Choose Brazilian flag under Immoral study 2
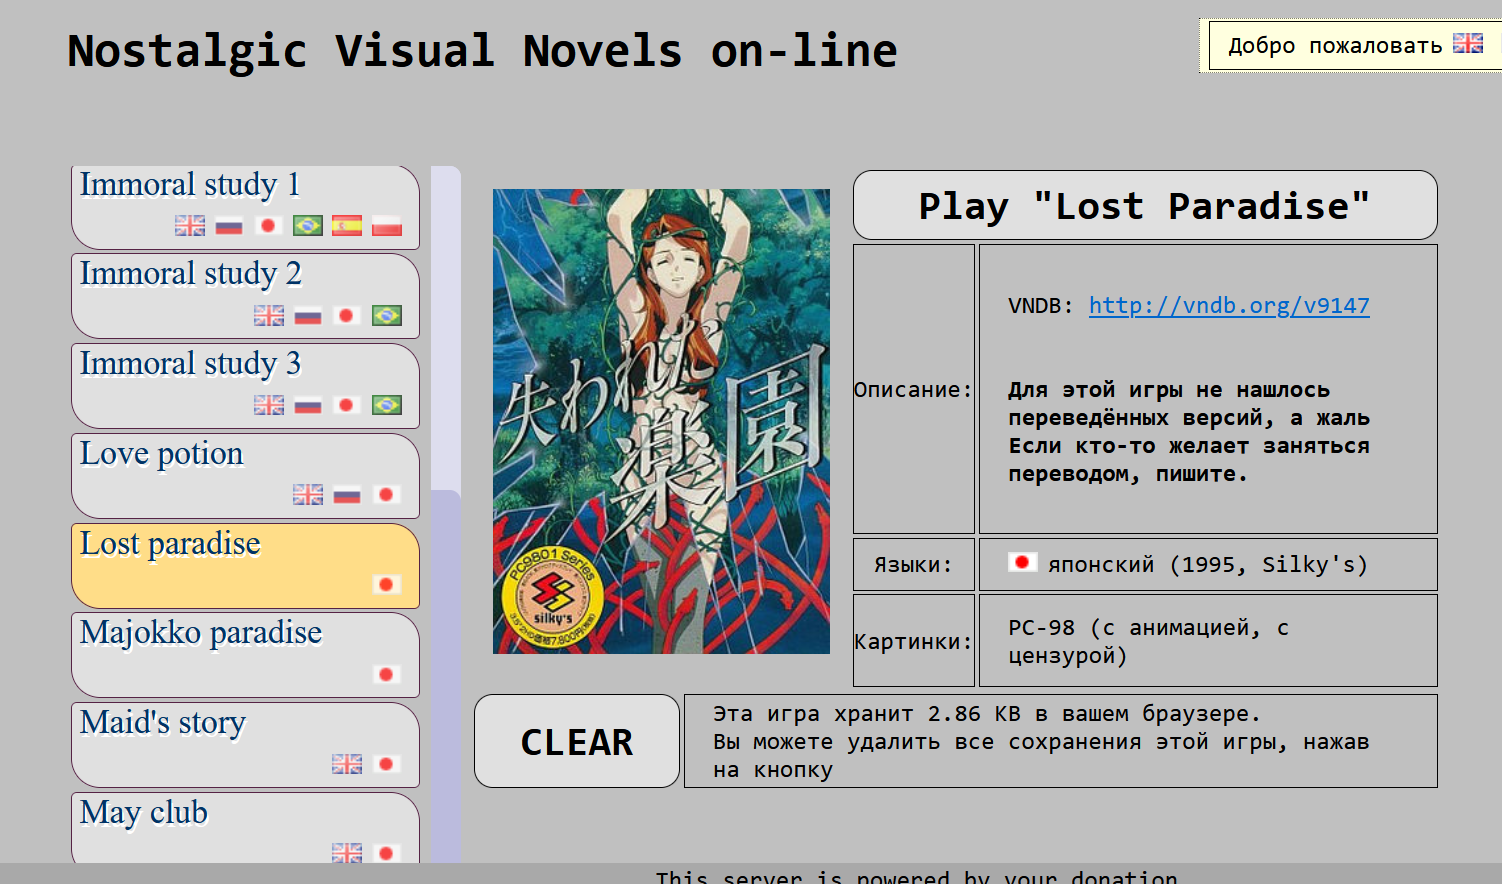Screen dimensions: 1502x884 (x=386, y=315)
